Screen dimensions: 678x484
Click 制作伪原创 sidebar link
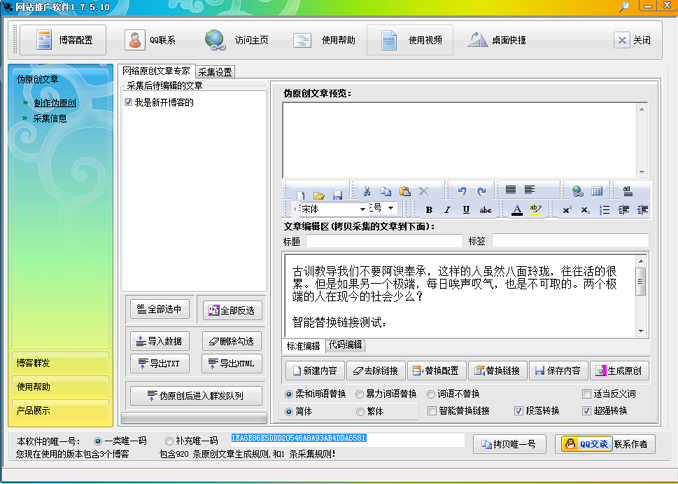(55, 103)
